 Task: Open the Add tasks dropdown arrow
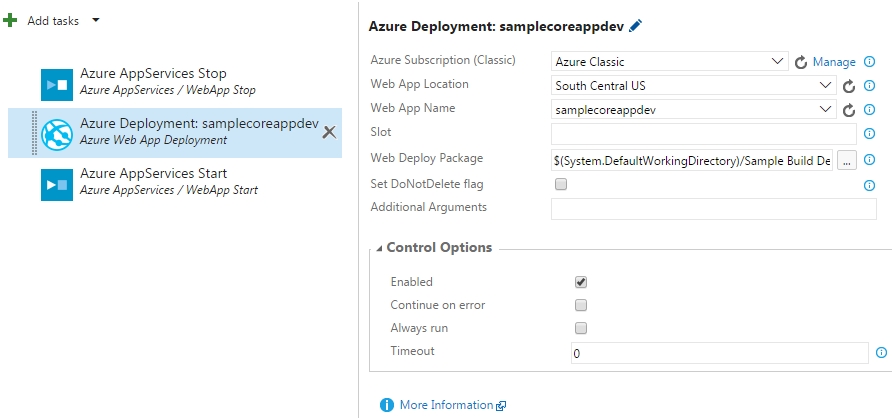tap(95, 20)
